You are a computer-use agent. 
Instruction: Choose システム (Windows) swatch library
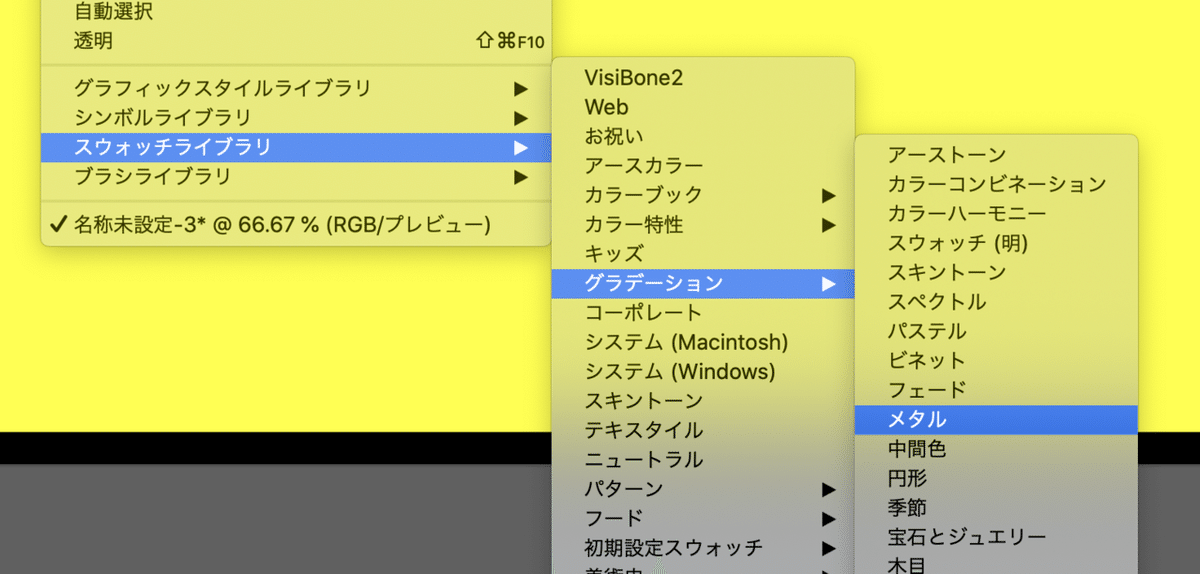coord(703,372)
